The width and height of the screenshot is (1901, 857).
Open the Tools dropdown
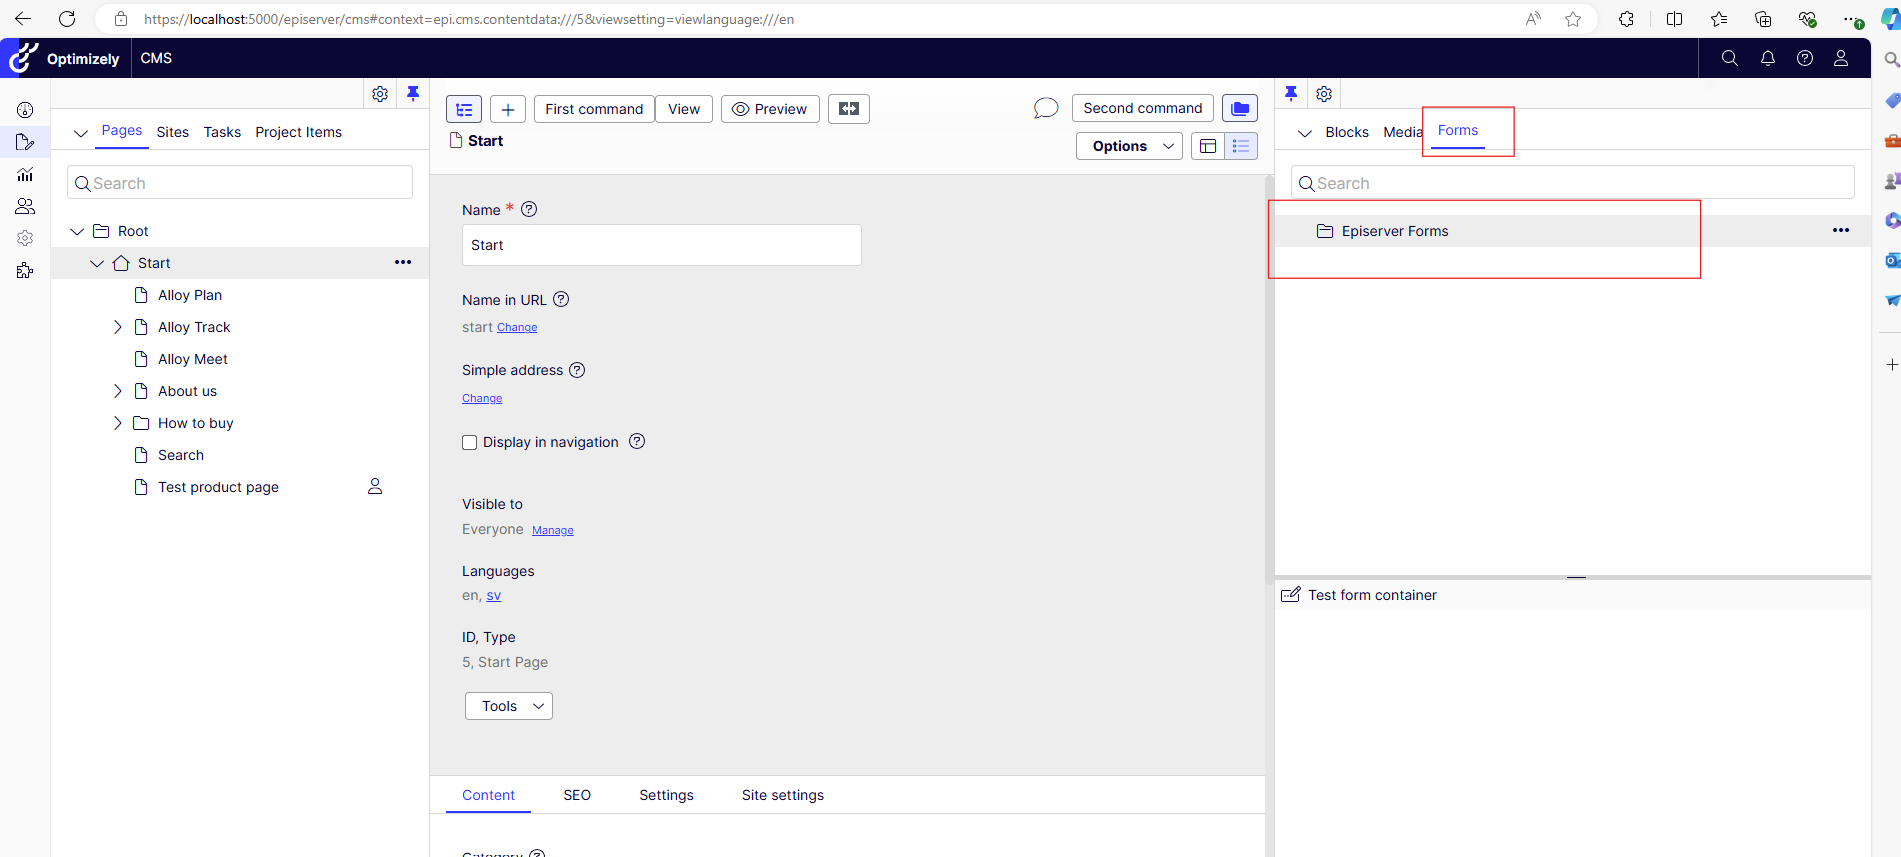[x=508, y=706]
